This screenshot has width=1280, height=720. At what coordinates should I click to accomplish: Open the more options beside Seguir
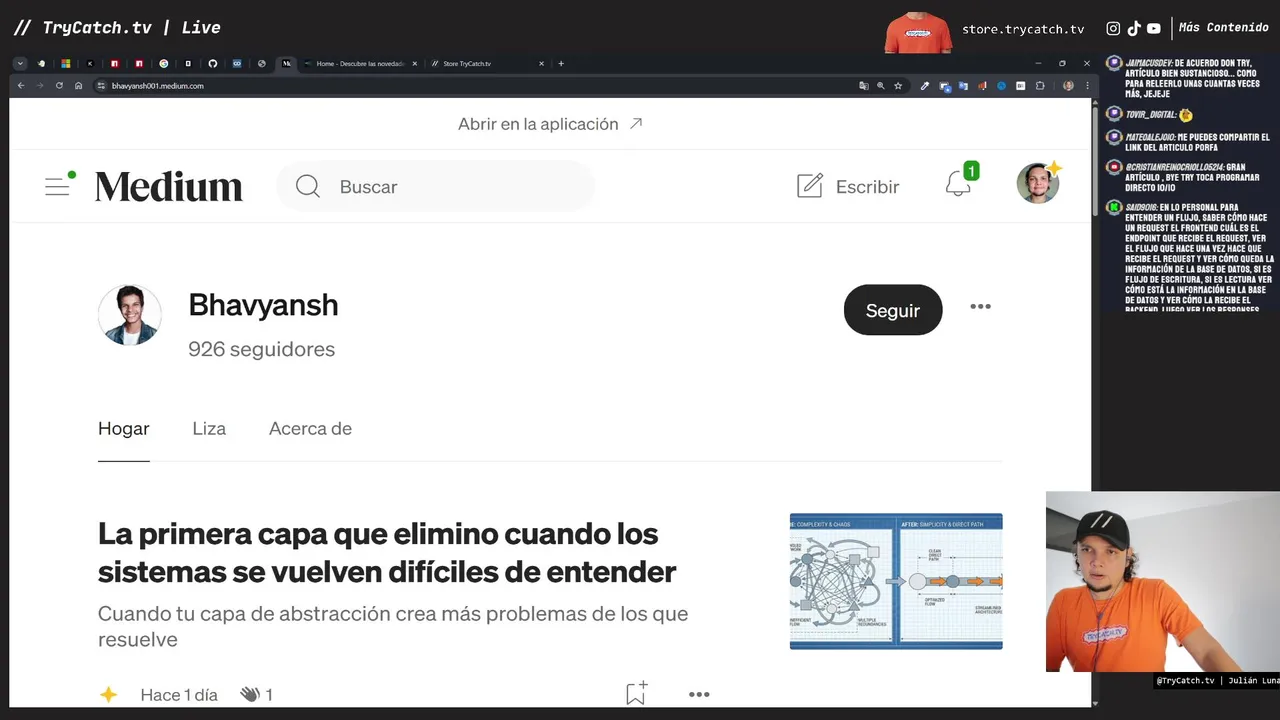(980, 307)
